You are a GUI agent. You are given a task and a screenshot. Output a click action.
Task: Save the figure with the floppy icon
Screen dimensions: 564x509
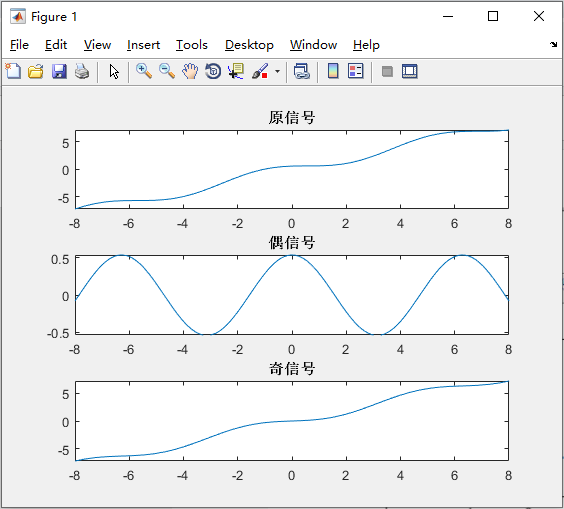click(59, 71)
